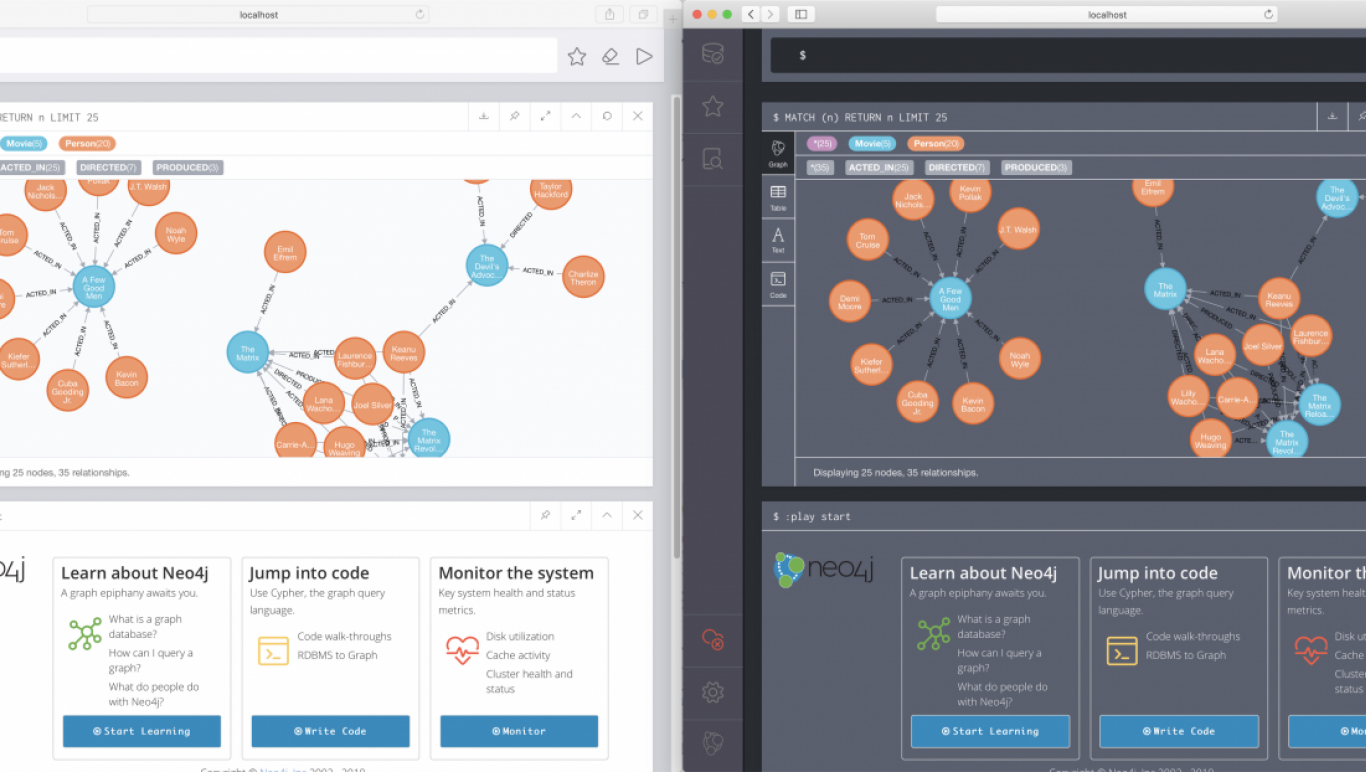The image size is (1366, 772).
Task: Open the Favorites star in the dark sidebar
Action: click(x=713, y=105)
